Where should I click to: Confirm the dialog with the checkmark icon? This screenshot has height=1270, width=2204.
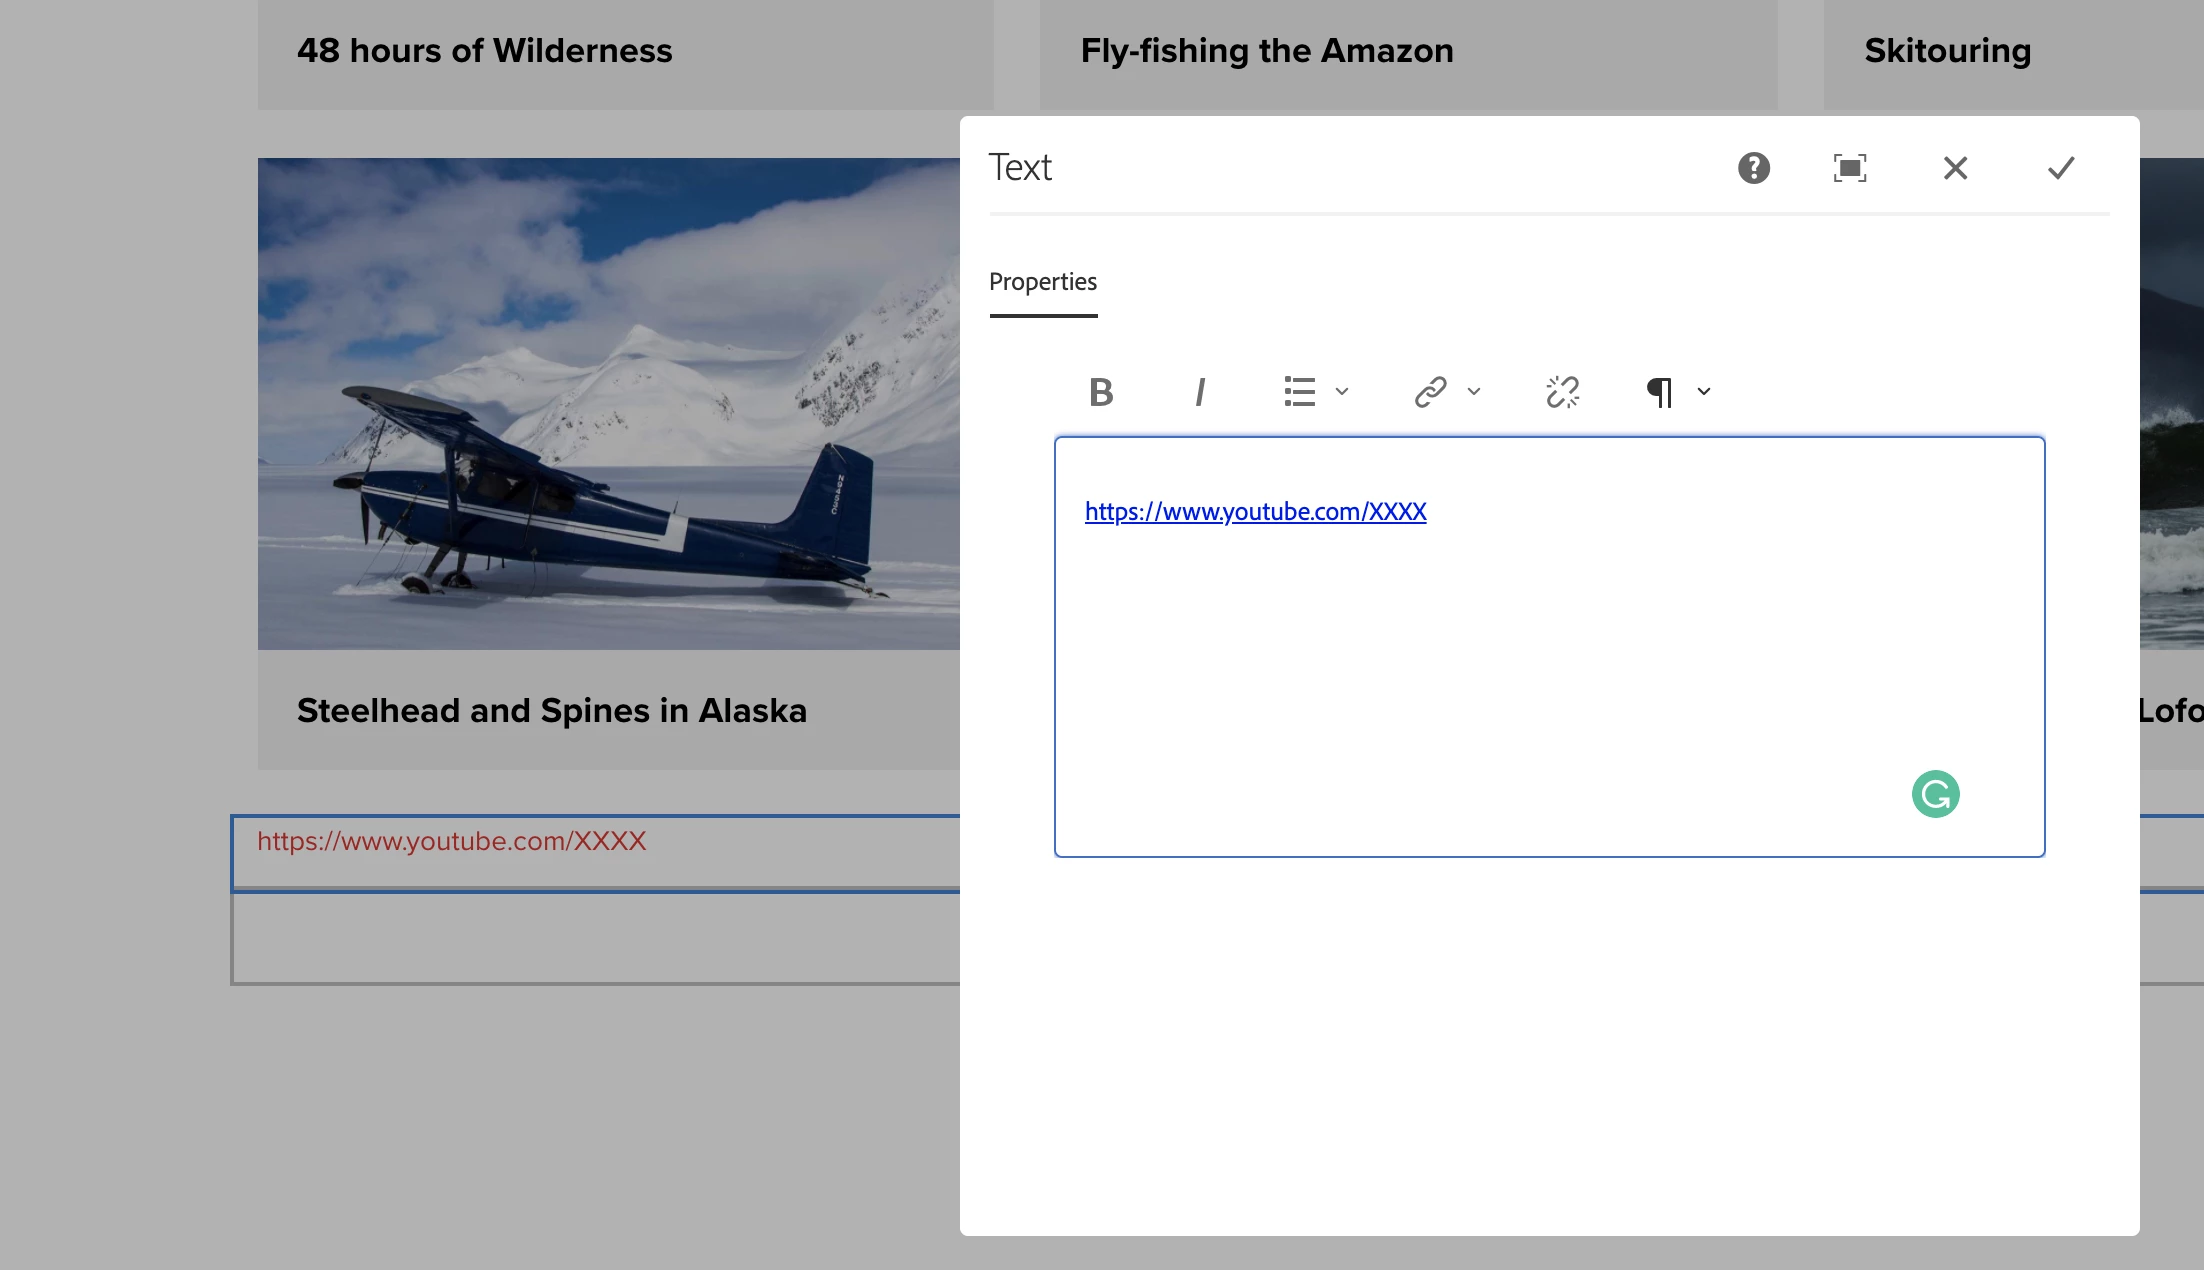(x=2061, y=168)
